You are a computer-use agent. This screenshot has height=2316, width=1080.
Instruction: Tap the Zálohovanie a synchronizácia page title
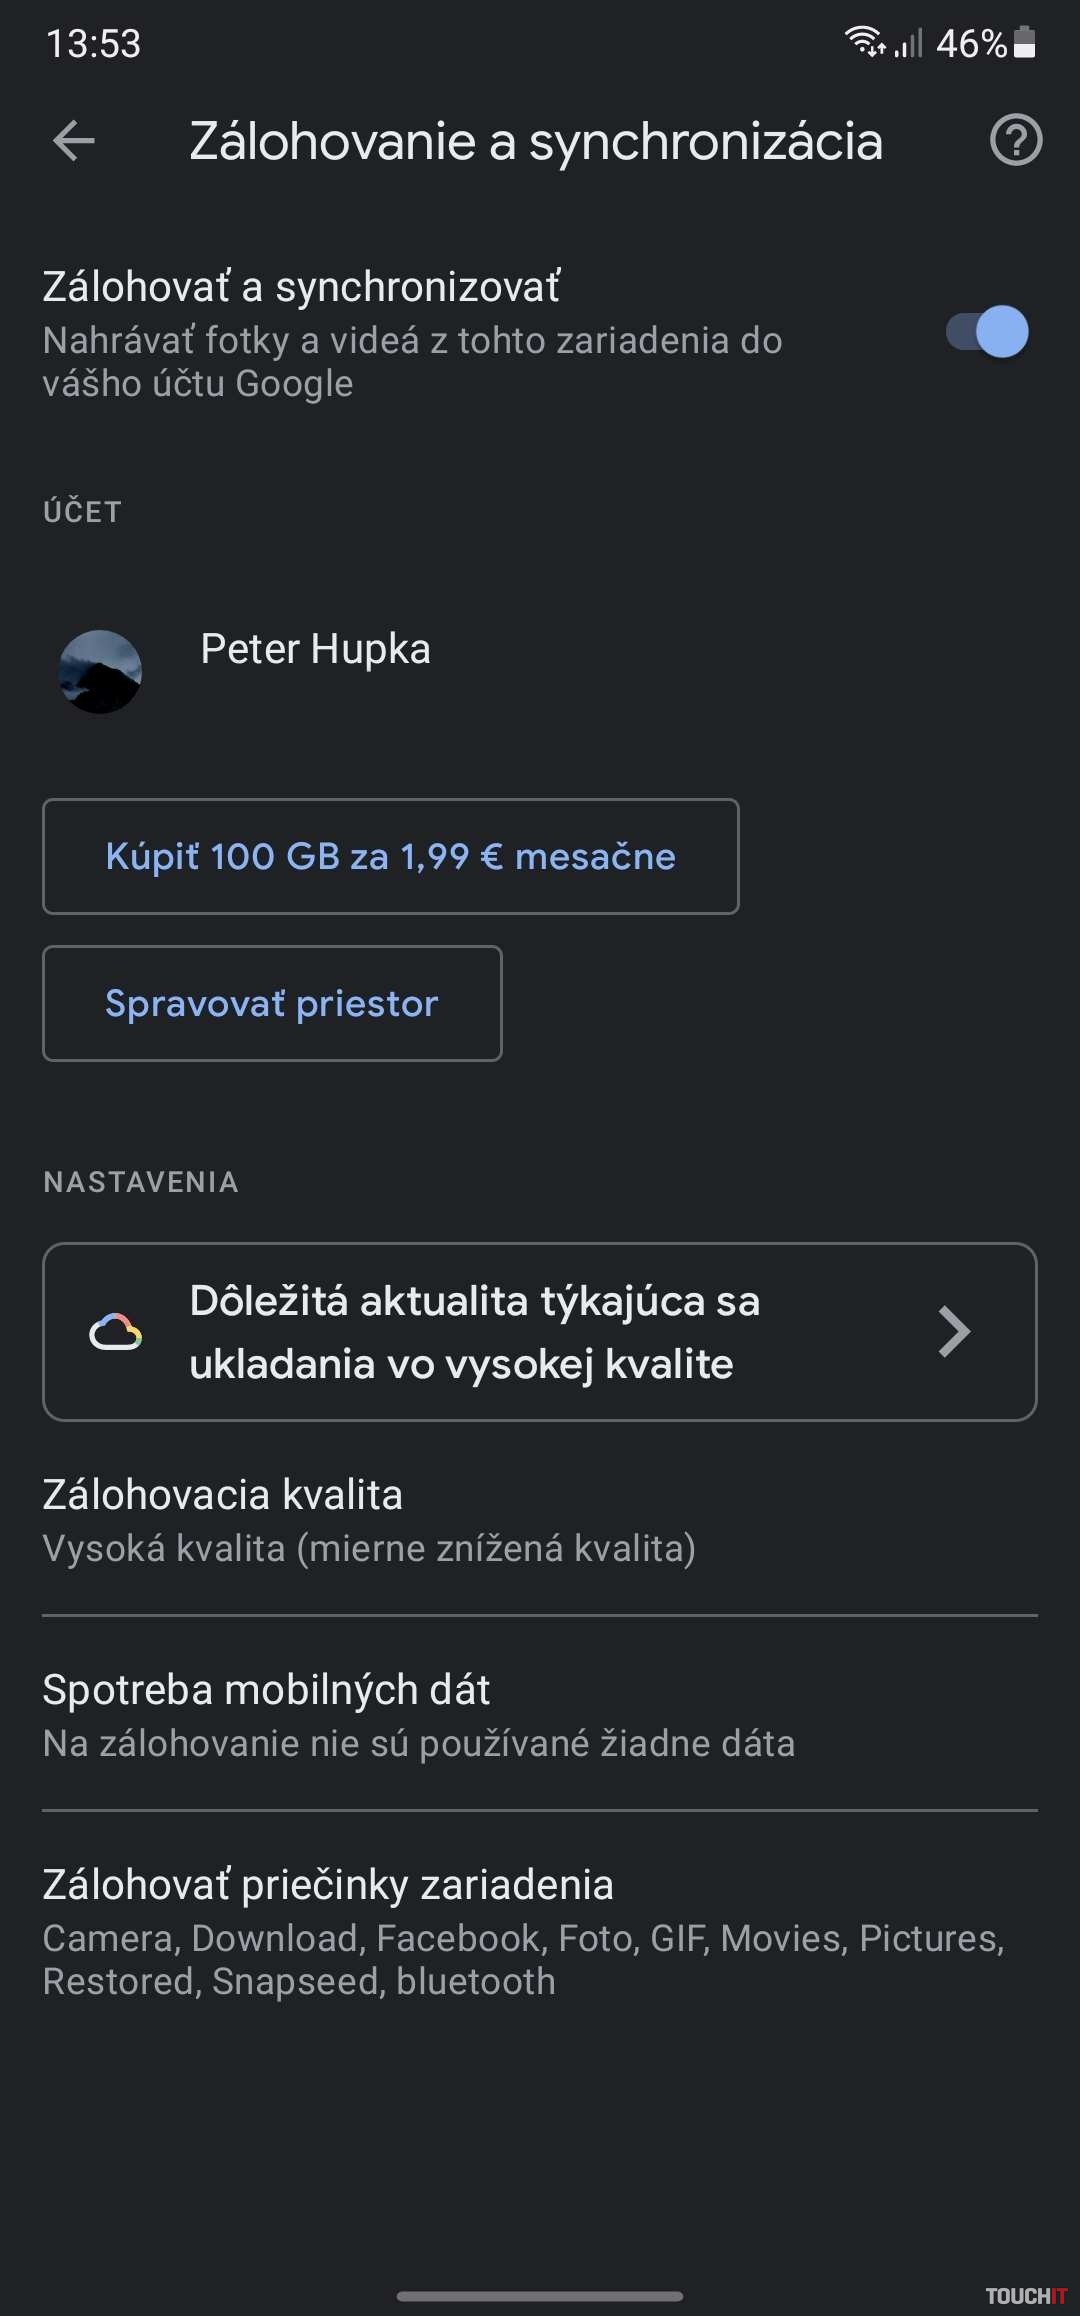click(x=536, y=141)
